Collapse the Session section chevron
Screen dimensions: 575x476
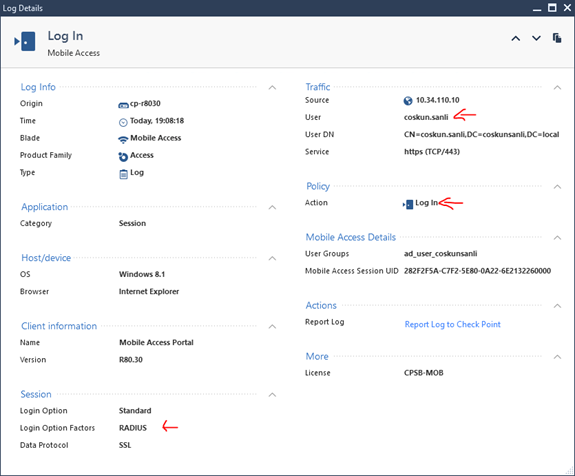[x=272, y=395]
